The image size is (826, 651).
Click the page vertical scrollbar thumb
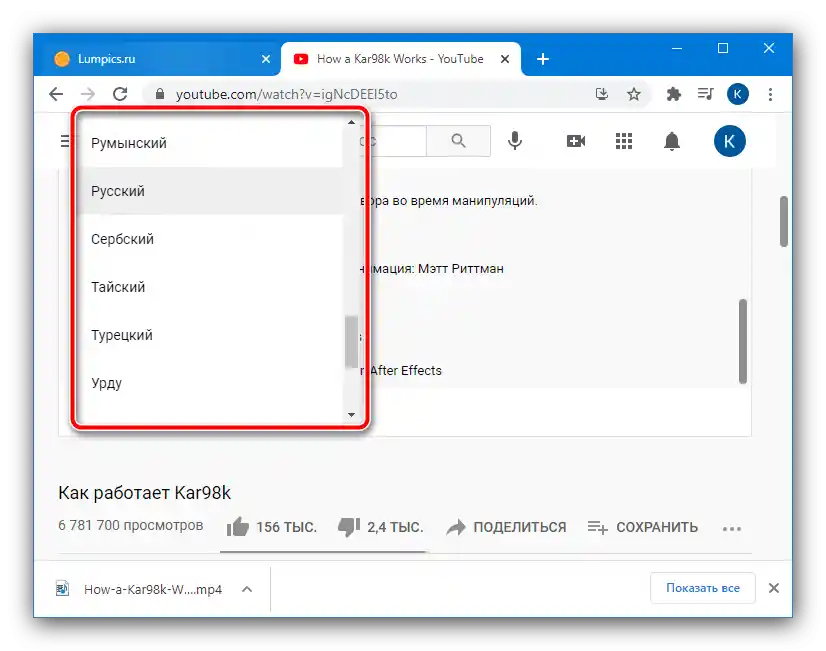[x=784, y=221]
